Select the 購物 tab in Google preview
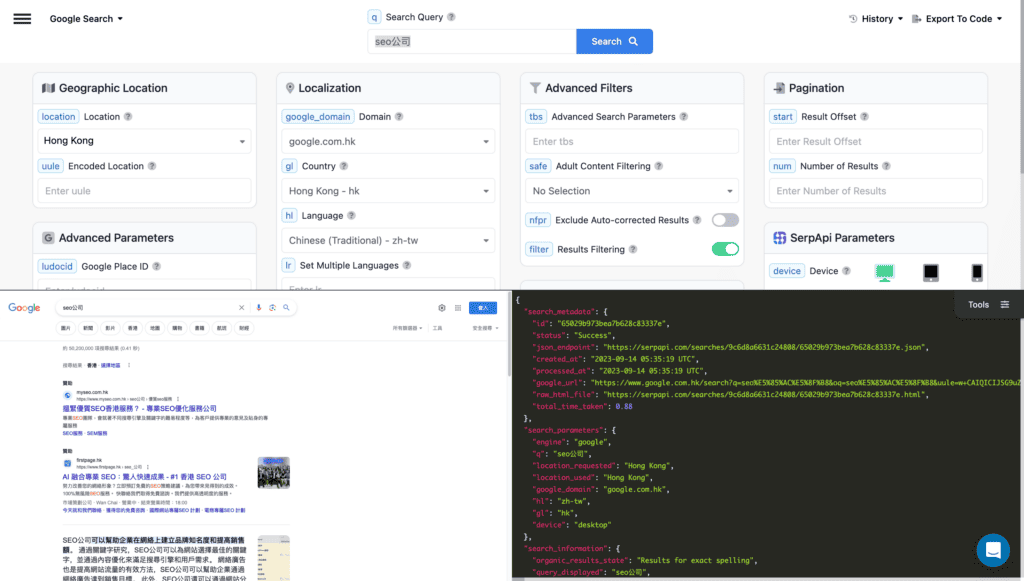 (x=177, y=328)
